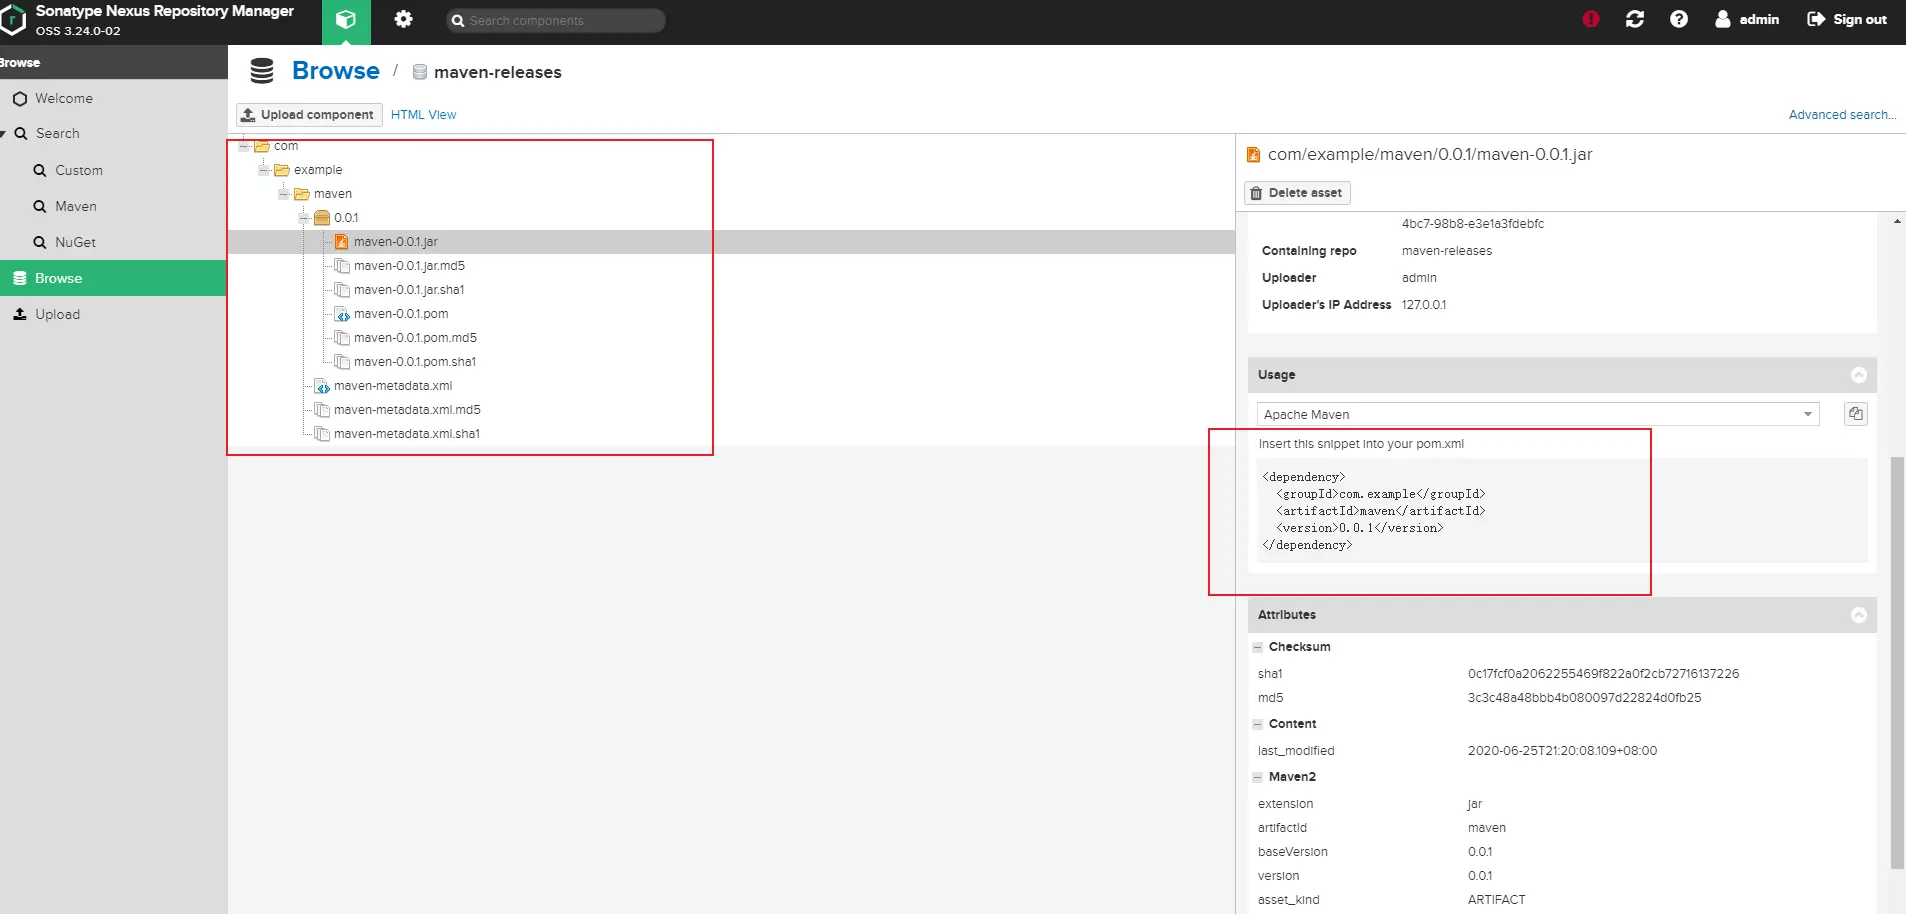
Task: Click the maven-metadata.xml.sha1 file icon
Action: tap(322, 434)
